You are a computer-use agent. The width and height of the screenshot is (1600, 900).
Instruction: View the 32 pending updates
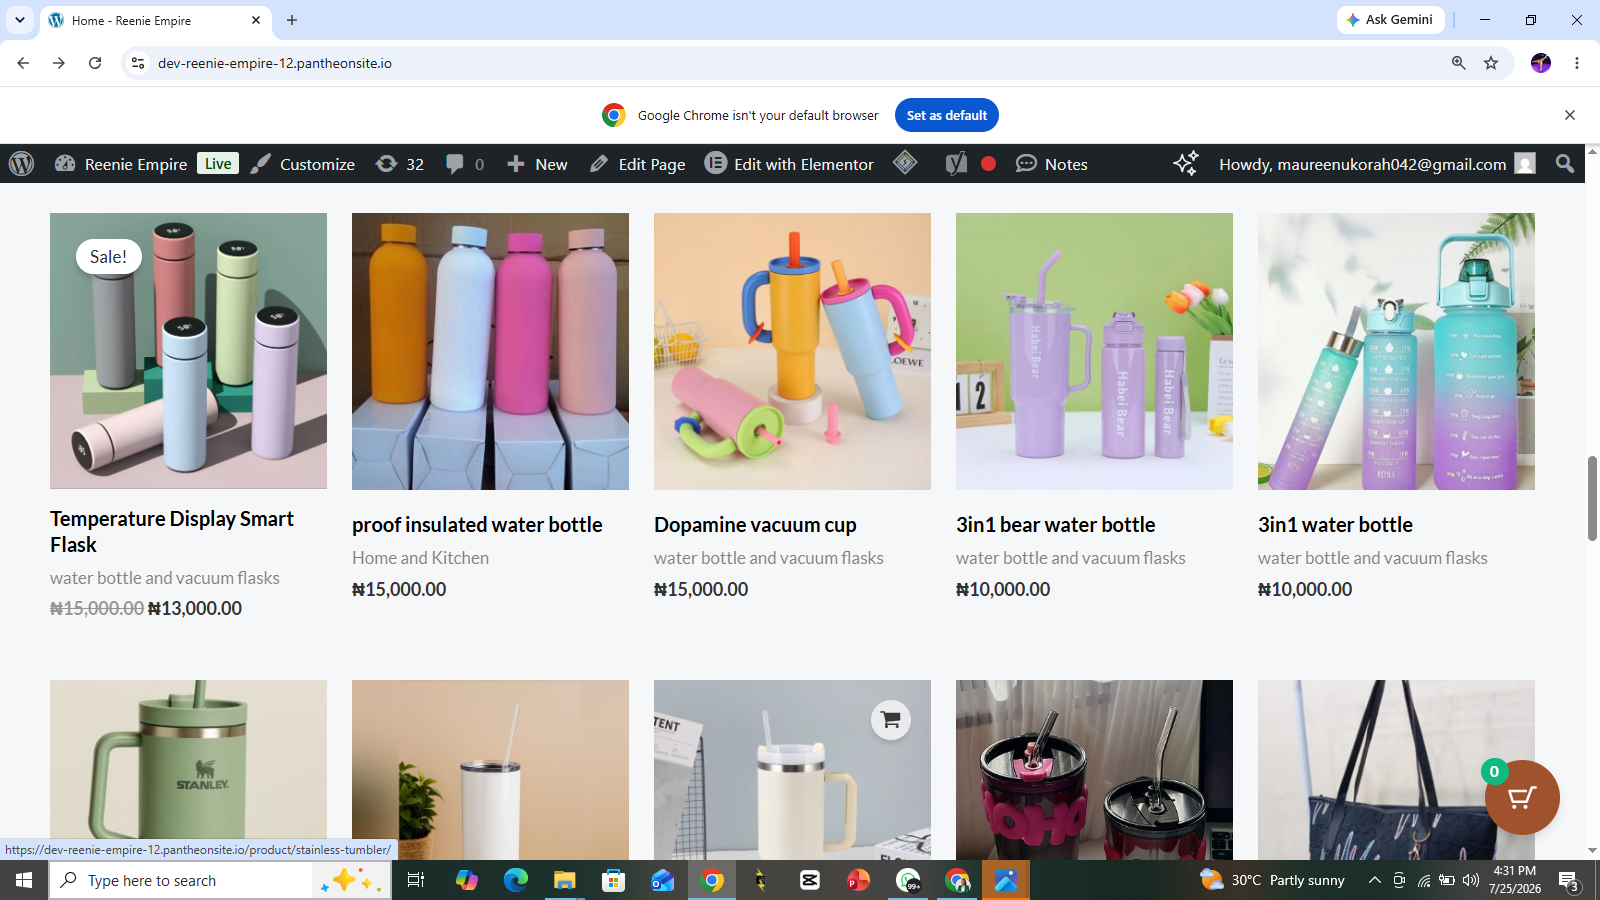coord(400,164)
